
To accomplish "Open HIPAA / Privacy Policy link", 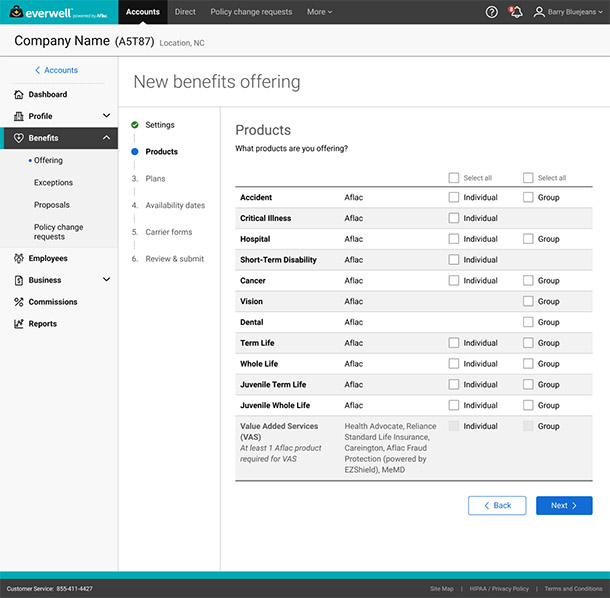I will pyautogui.click(x=499, y=589).
